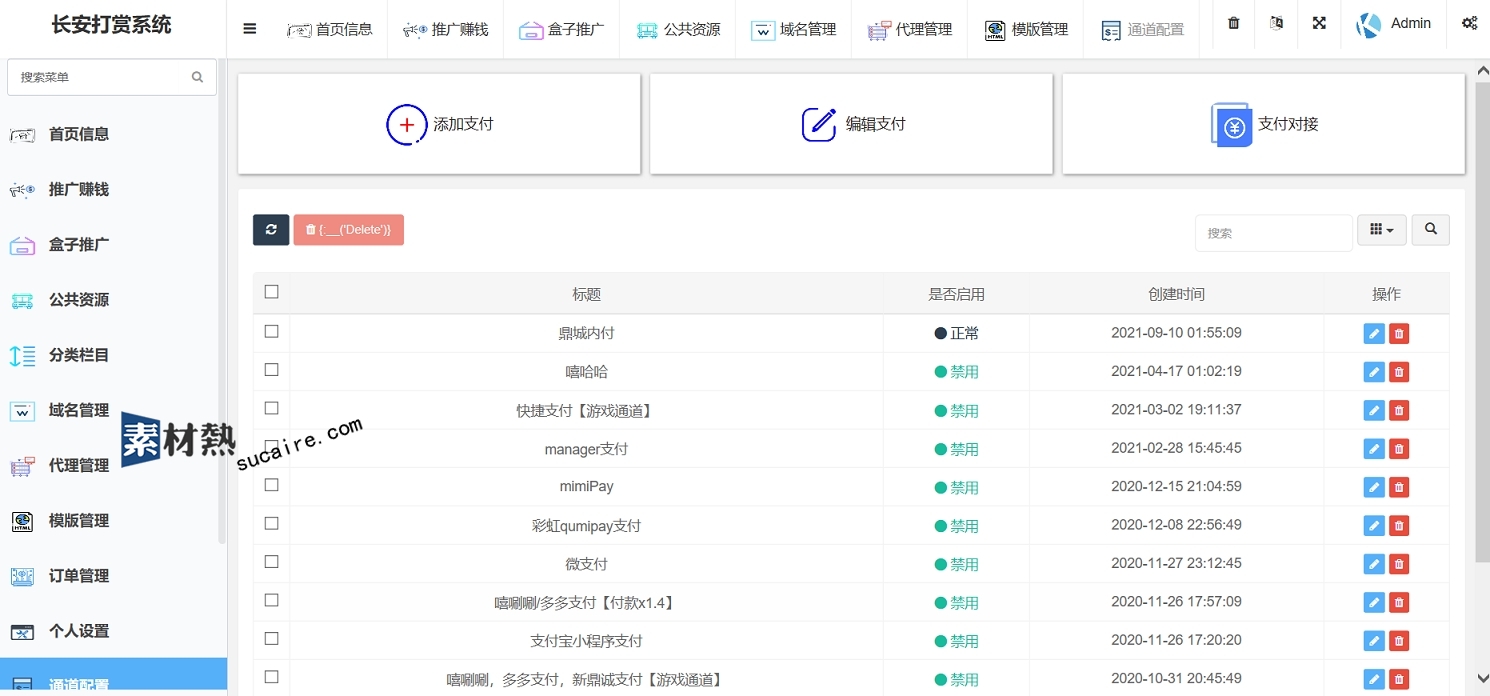Open 域名管理 tab in top navigation
1490x696 pixels.
(x=793, y=30)
